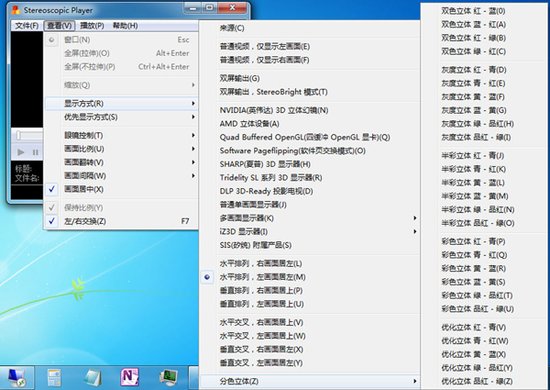The image size is (550, 390).
Task: Select 水平交叉，右画面居上(V)
Action: click(310, 322)
